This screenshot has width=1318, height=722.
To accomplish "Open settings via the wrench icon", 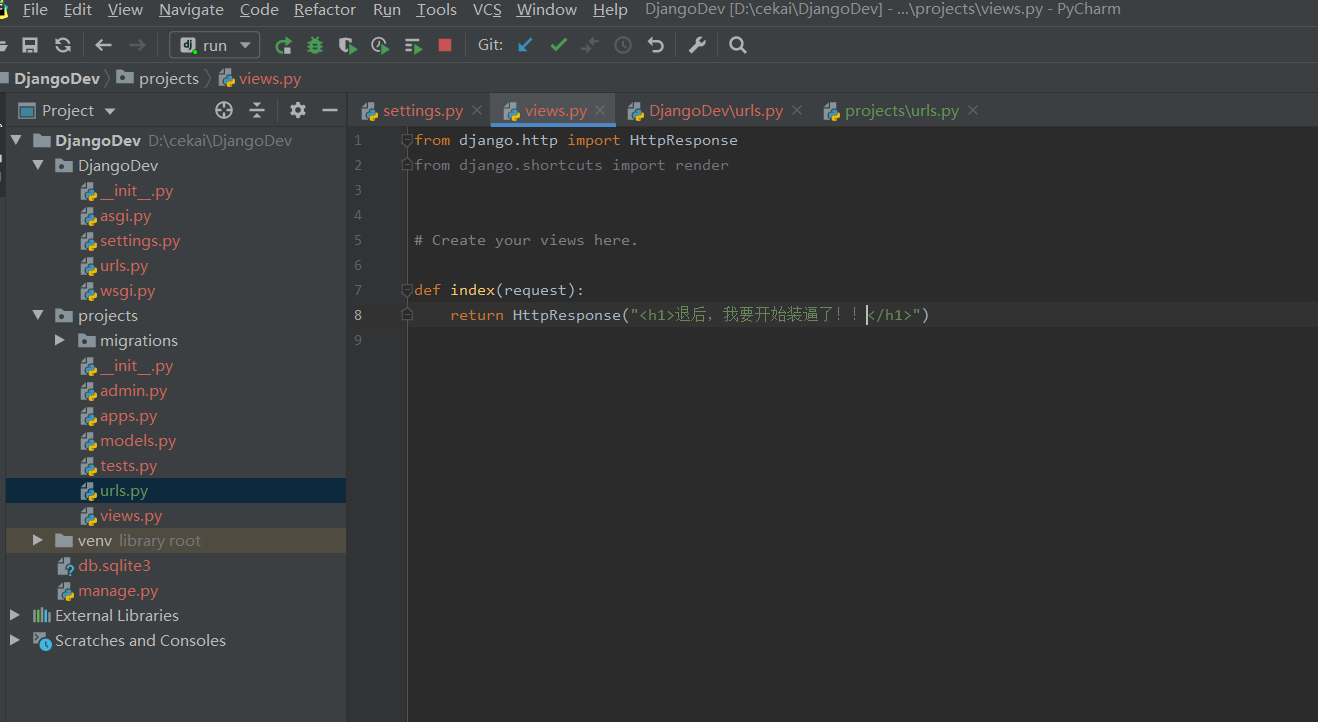I will coord(697,45).
